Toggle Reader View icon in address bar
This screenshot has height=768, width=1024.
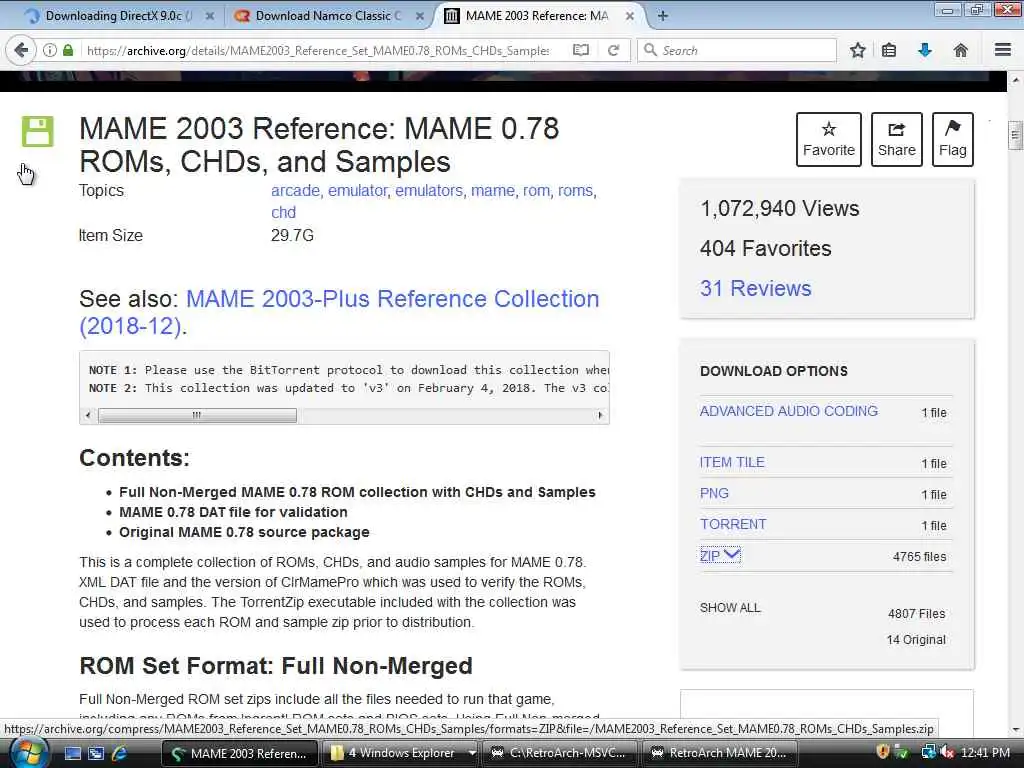point(581,50)
